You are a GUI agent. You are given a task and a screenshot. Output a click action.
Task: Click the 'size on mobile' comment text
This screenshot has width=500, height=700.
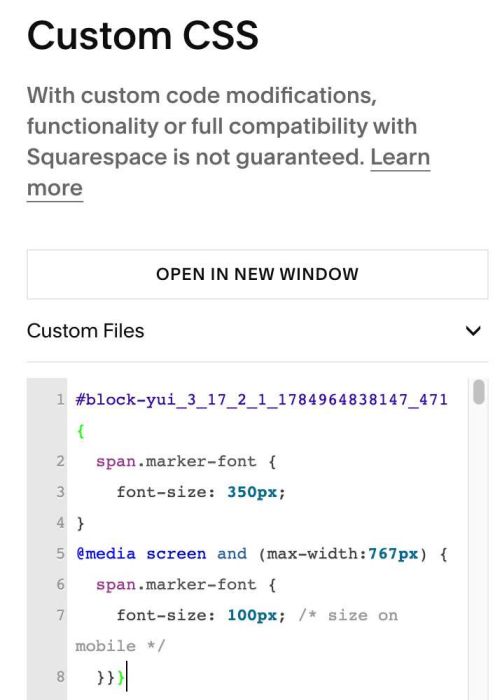pyautogui.click(x=237, y=630)
